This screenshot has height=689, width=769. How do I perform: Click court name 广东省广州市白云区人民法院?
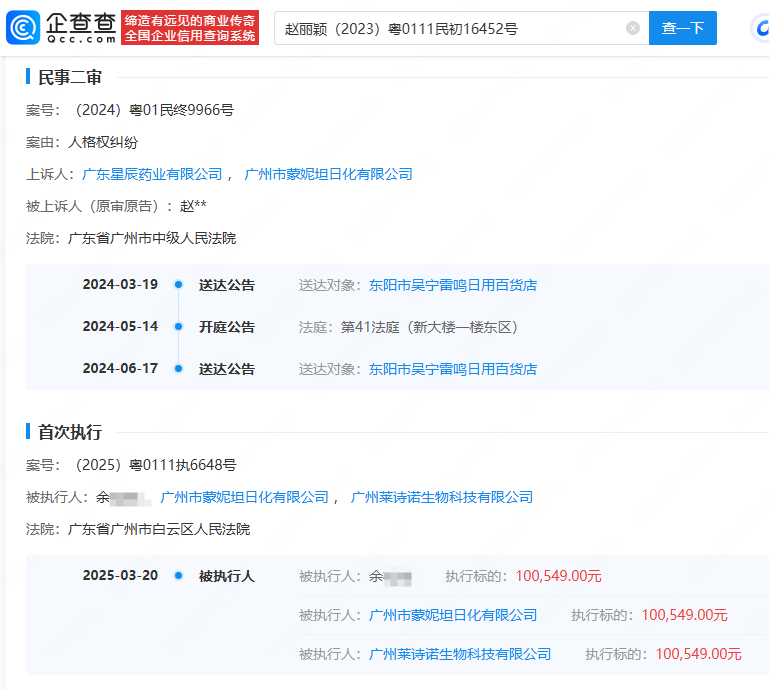159,529
